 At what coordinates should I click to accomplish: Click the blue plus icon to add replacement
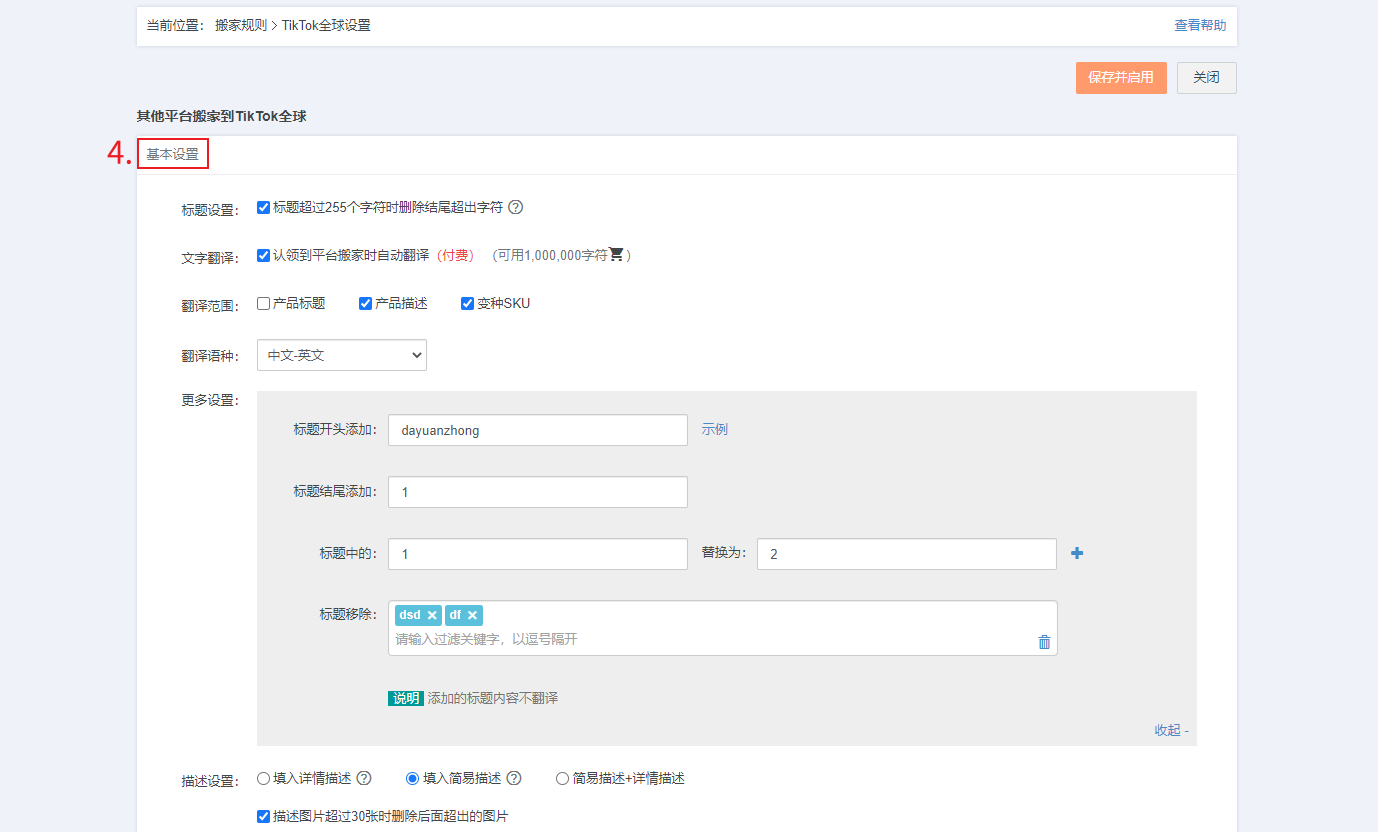(1077, 553)
